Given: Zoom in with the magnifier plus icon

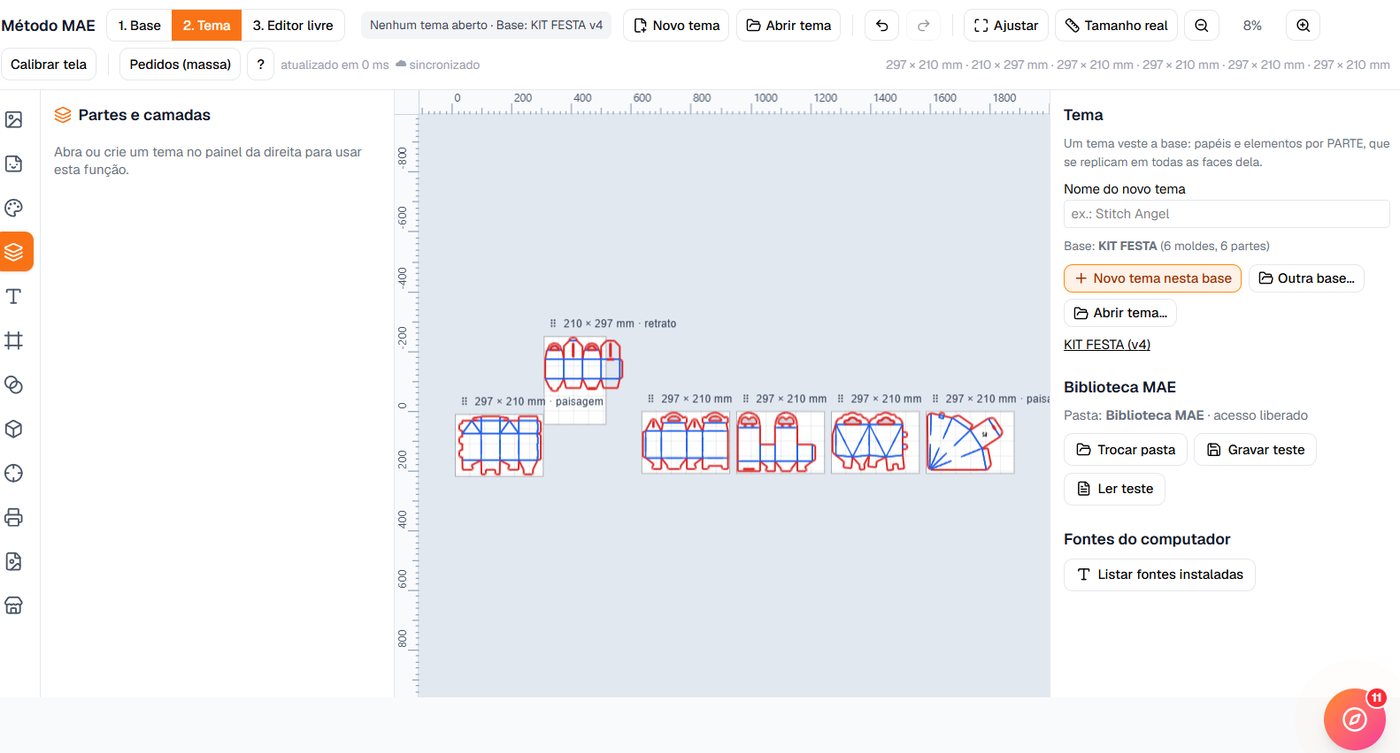Looking at the screenshot, I should 1303,25.
